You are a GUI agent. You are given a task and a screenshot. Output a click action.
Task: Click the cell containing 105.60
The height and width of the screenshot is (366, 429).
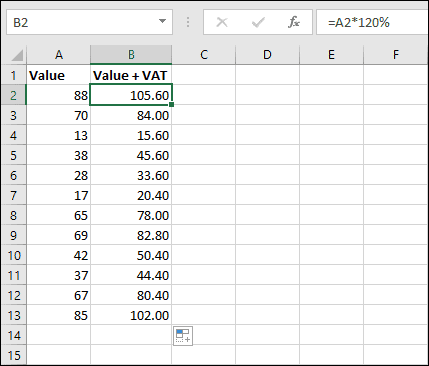[131, 95]
